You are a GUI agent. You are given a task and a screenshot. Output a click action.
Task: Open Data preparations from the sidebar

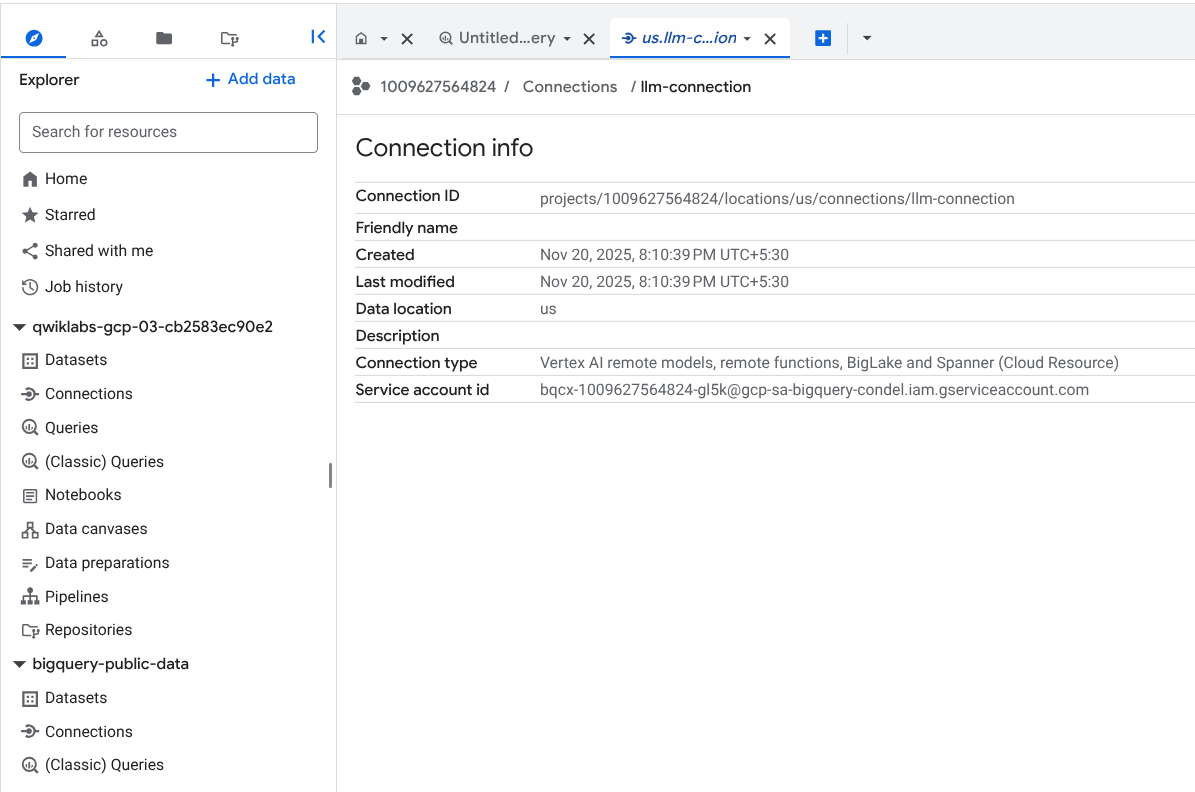tap(107, 562)
